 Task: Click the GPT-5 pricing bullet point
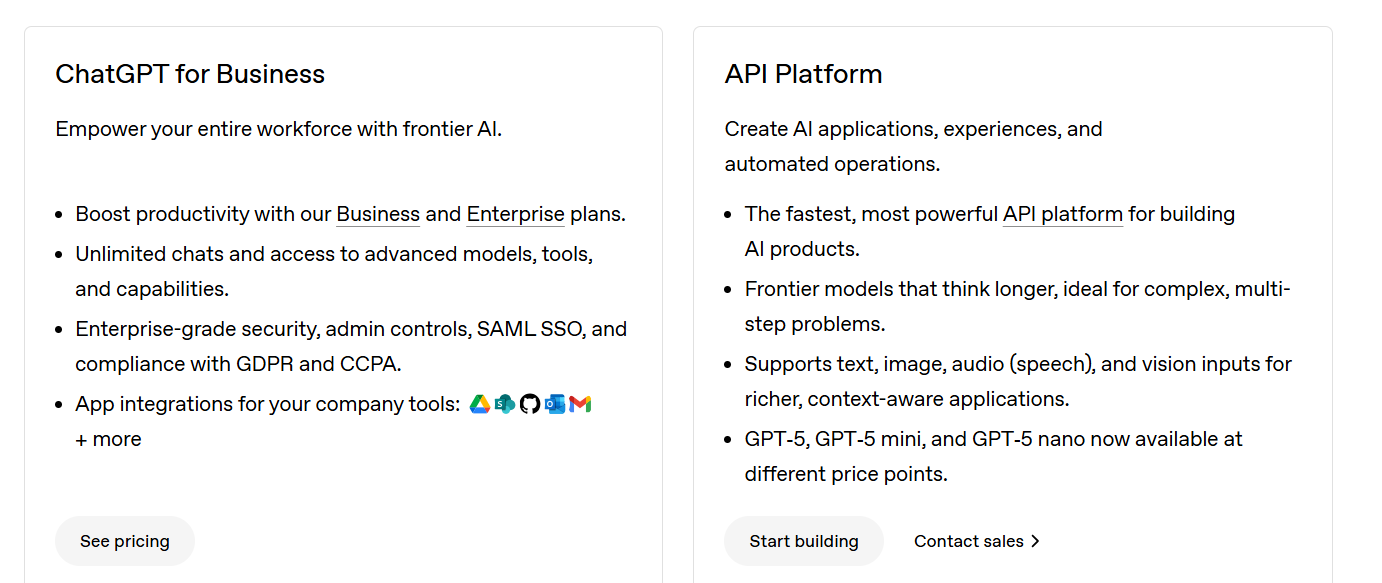(993, 455)
